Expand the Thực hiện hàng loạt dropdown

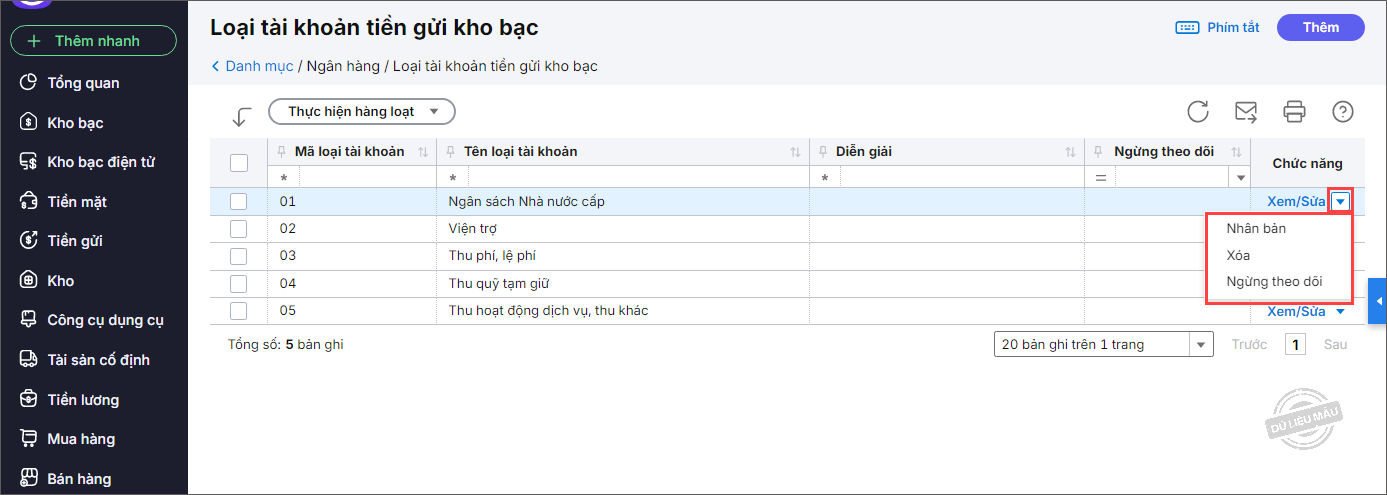point(362,112)
